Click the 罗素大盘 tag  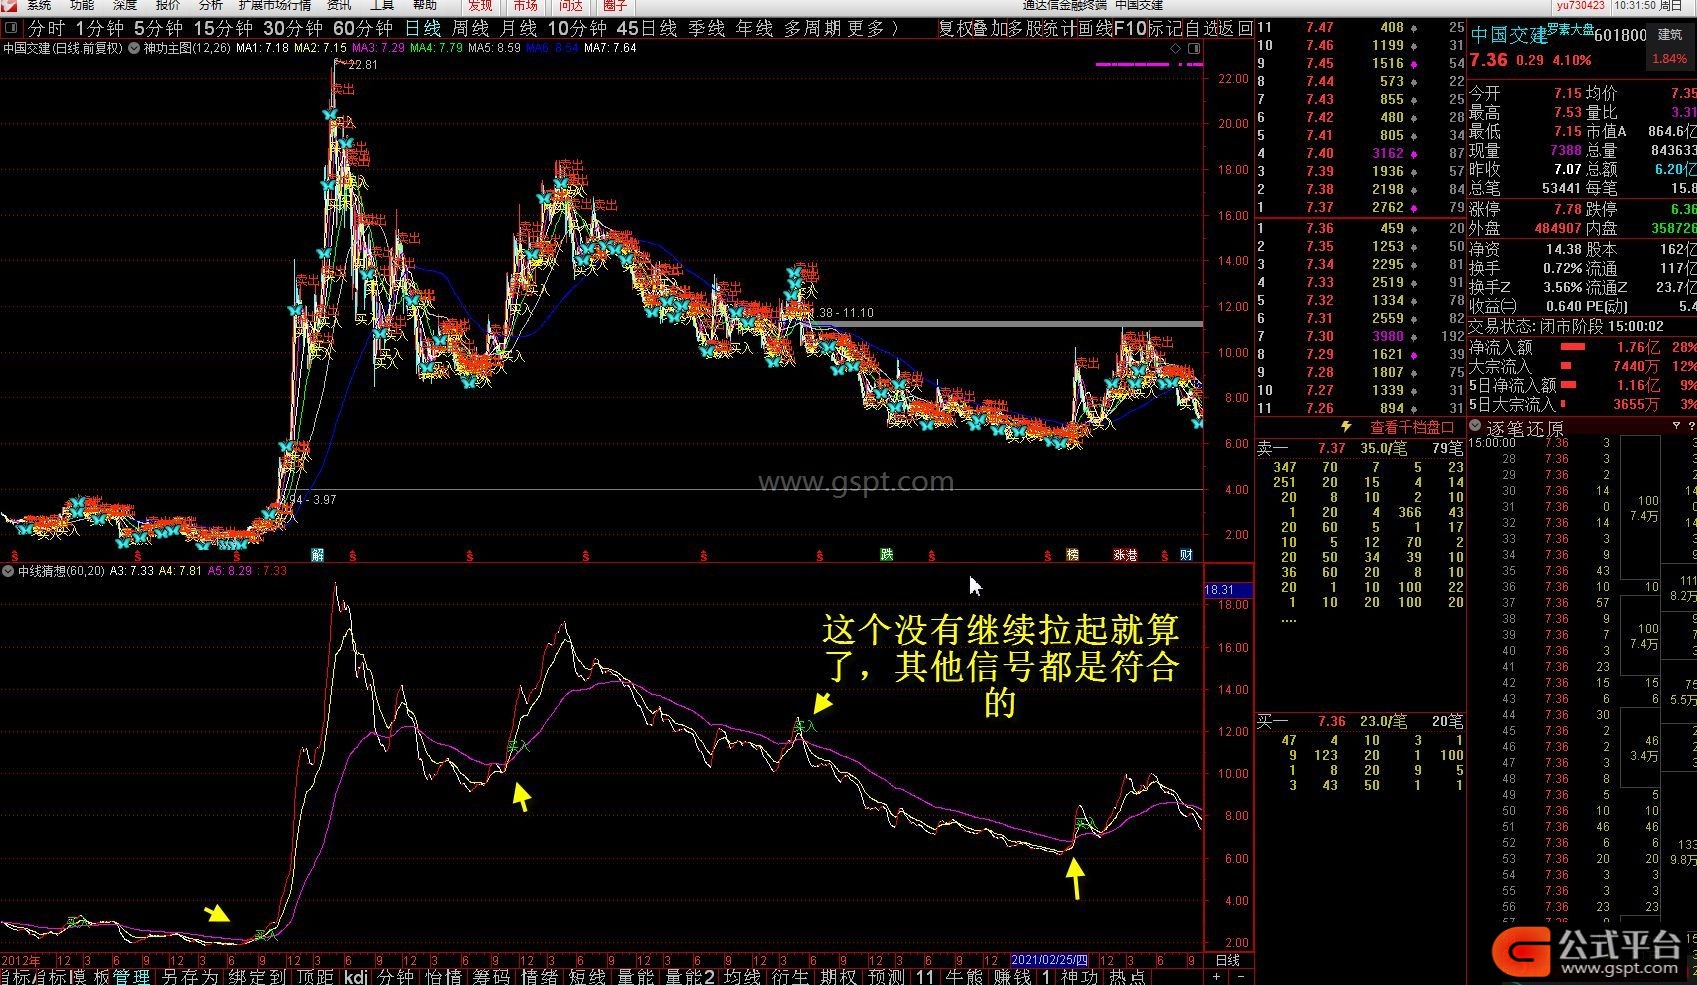point(1570,29)
